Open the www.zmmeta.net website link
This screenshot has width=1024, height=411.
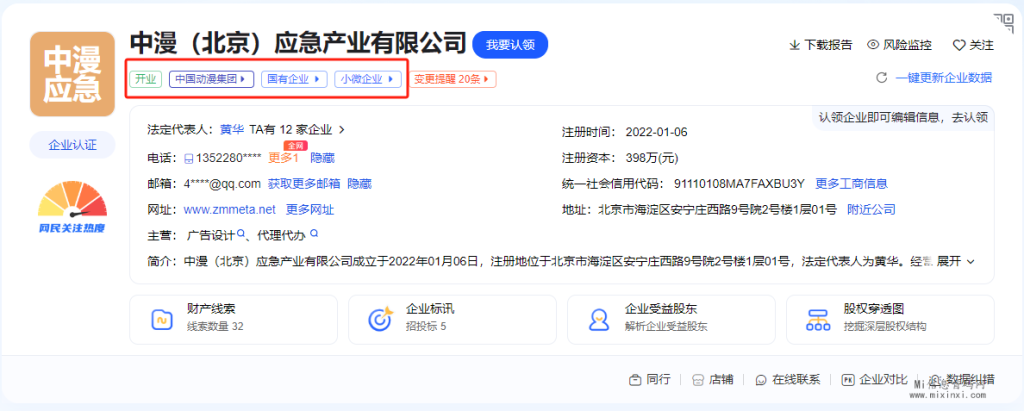(229, 210)
